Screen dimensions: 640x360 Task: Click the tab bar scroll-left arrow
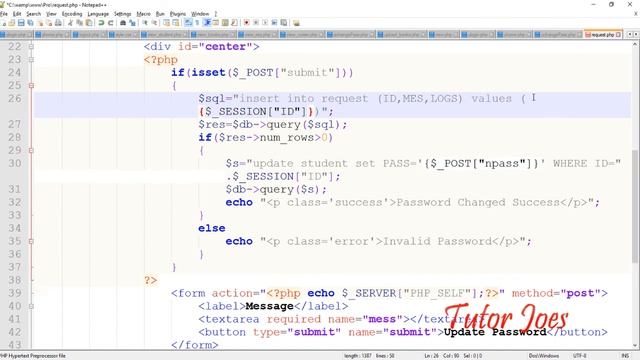630,35
